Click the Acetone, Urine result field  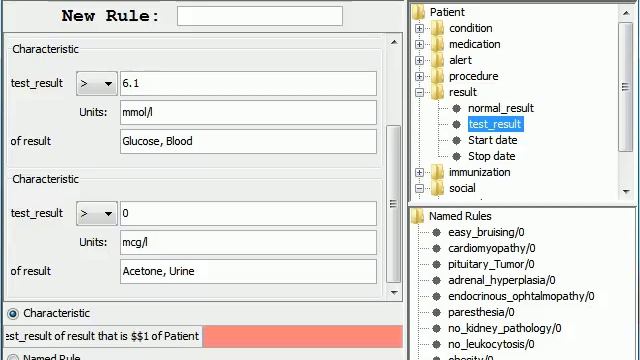click(x=248, y=271)
